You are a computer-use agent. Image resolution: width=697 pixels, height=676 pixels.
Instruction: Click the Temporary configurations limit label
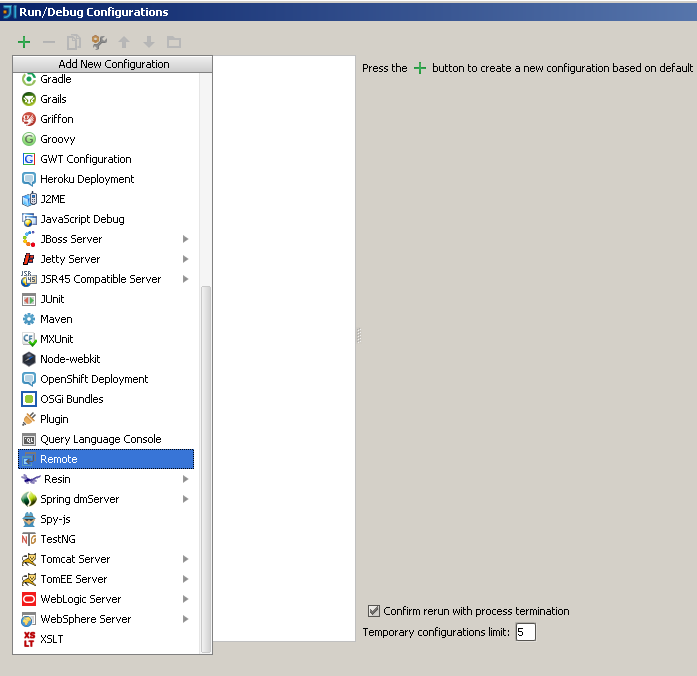coord(436,632)
